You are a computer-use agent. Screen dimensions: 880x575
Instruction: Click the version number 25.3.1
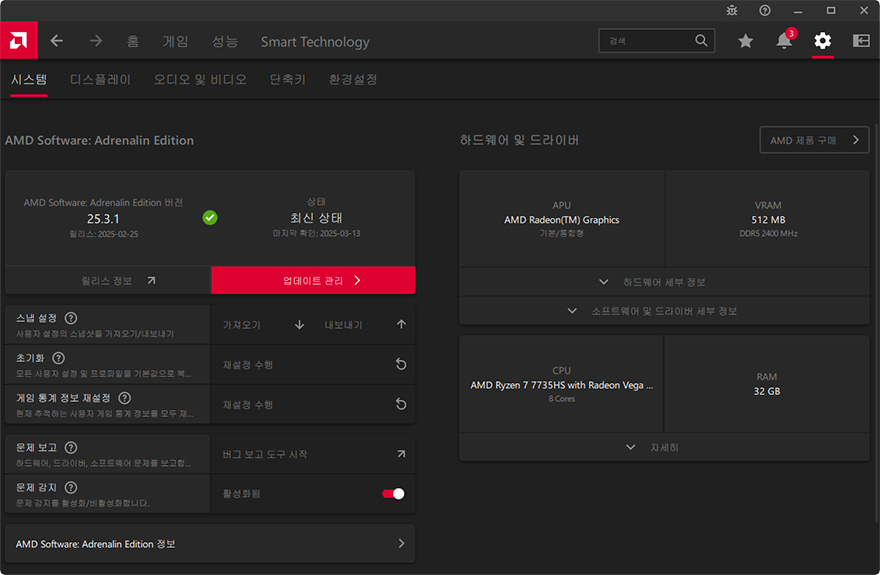[x=103, y=219]
